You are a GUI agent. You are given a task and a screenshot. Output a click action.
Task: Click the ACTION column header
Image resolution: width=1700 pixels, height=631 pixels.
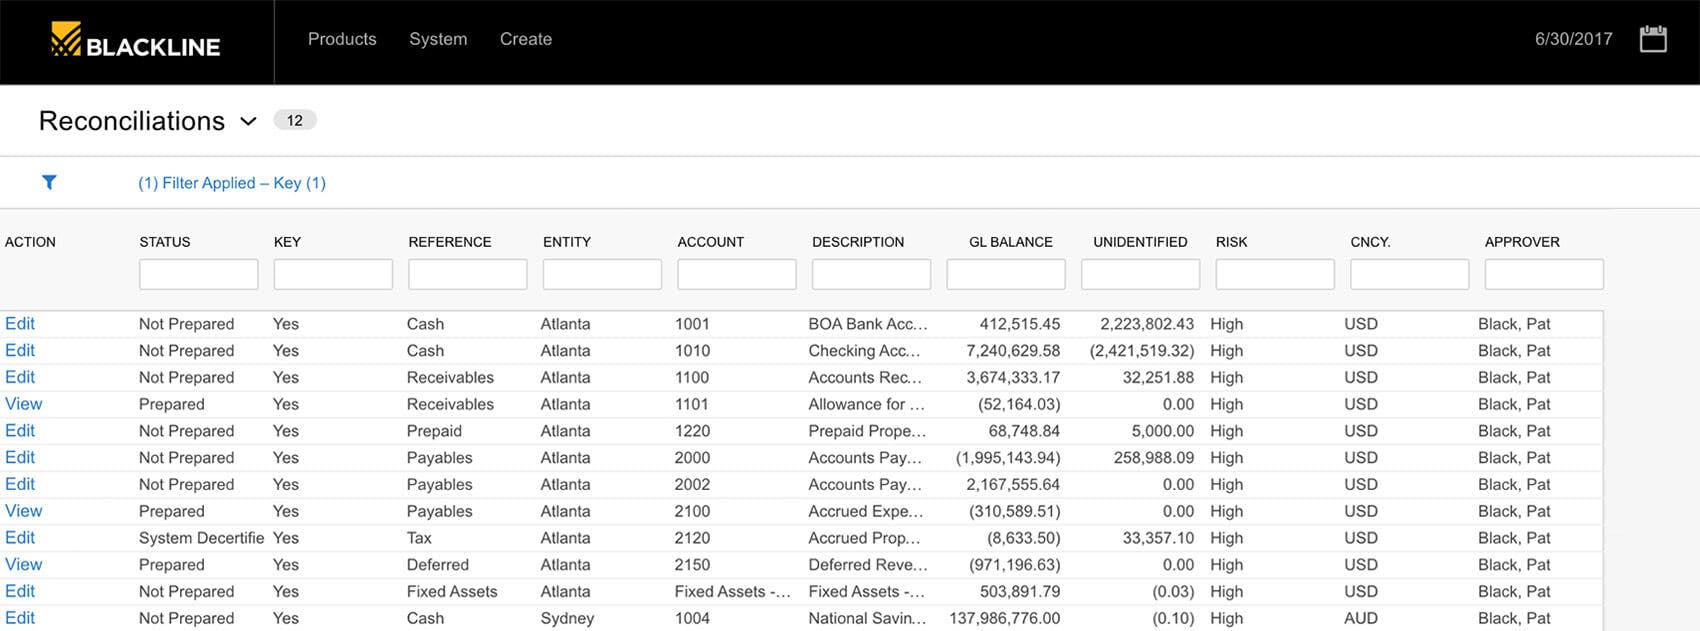click(30, 242)
